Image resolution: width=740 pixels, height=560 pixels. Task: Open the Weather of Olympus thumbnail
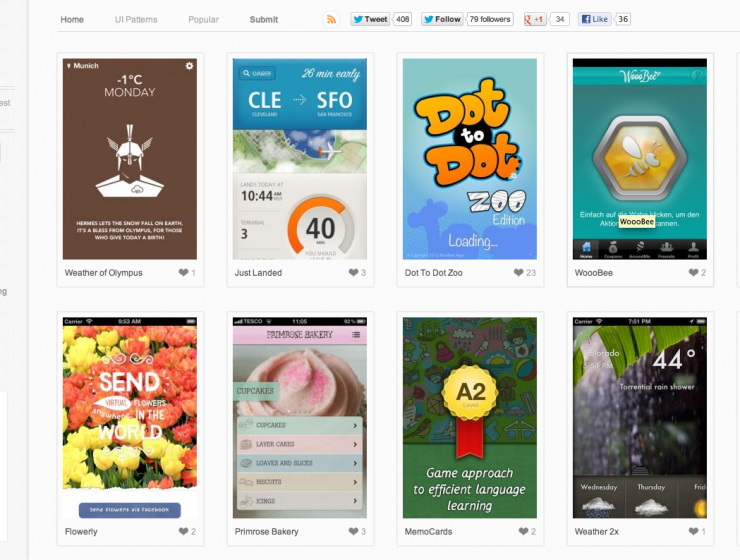(130, 159)
